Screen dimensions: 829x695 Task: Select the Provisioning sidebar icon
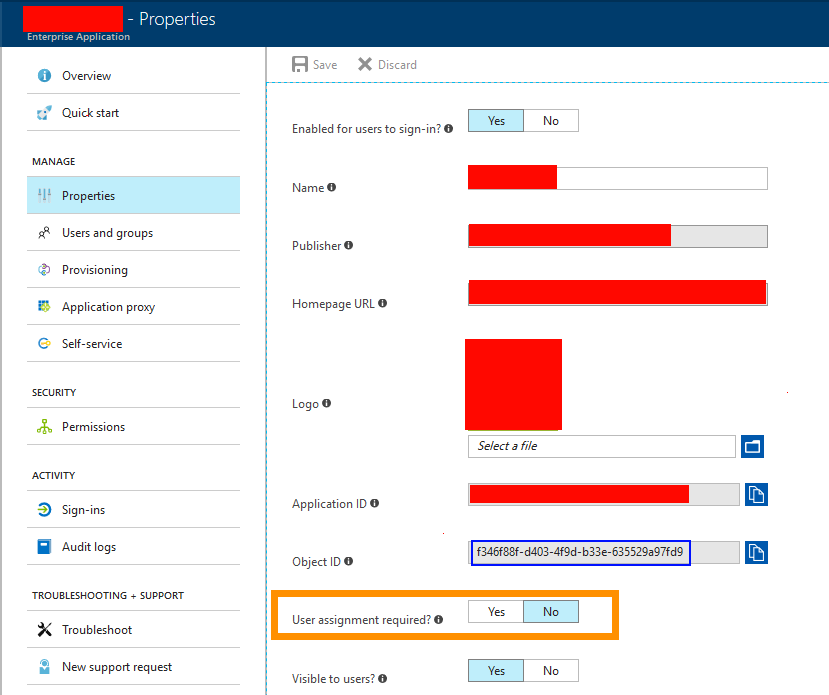42,269
